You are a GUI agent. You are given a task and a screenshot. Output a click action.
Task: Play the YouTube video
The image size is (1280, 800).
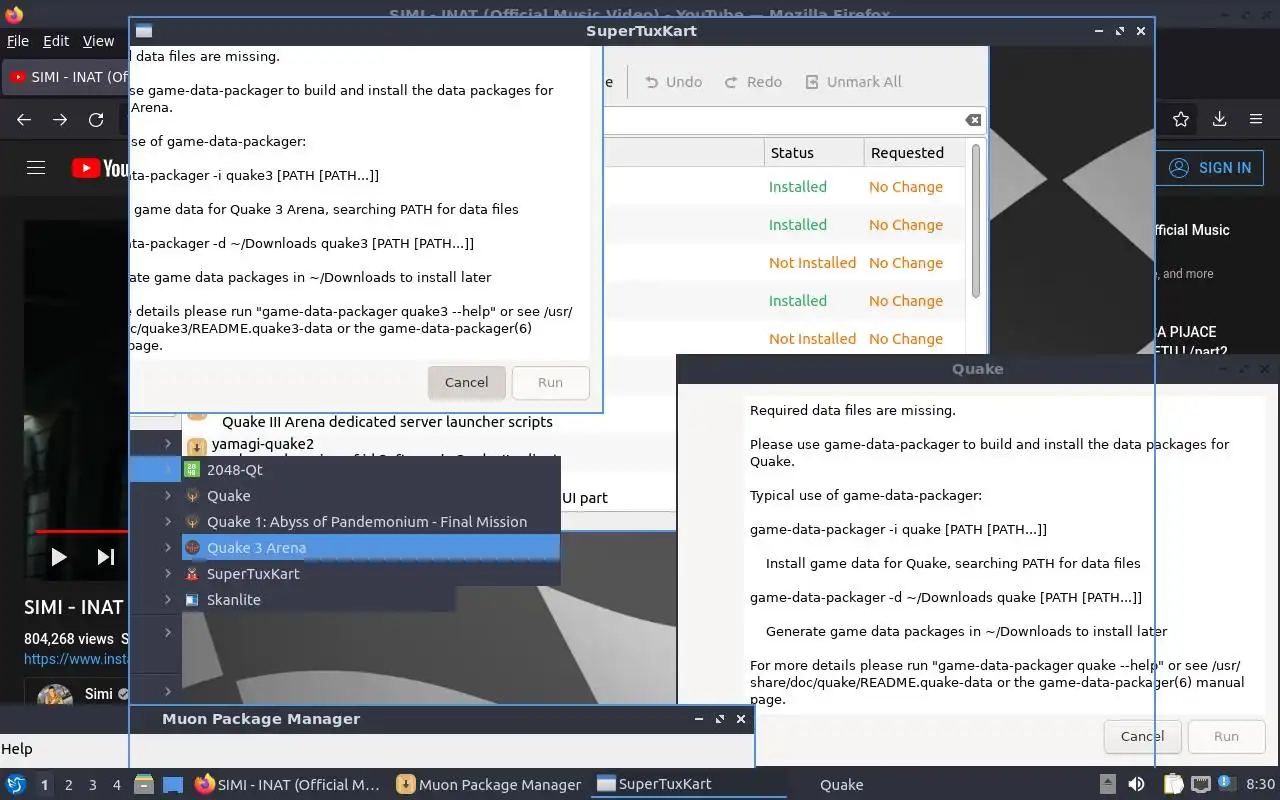[59, 557]
